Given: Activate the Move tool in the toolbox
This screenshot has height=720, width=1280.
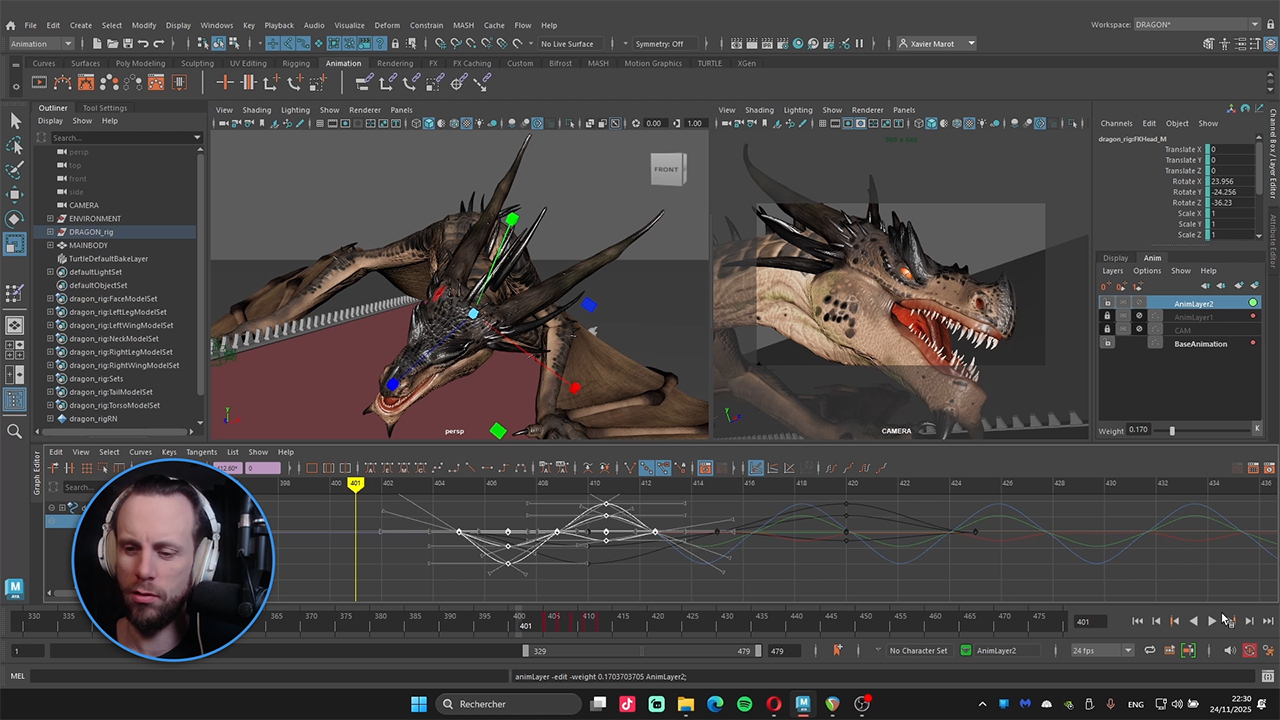Looking at the screenshot, I should (x=15, y=194).
